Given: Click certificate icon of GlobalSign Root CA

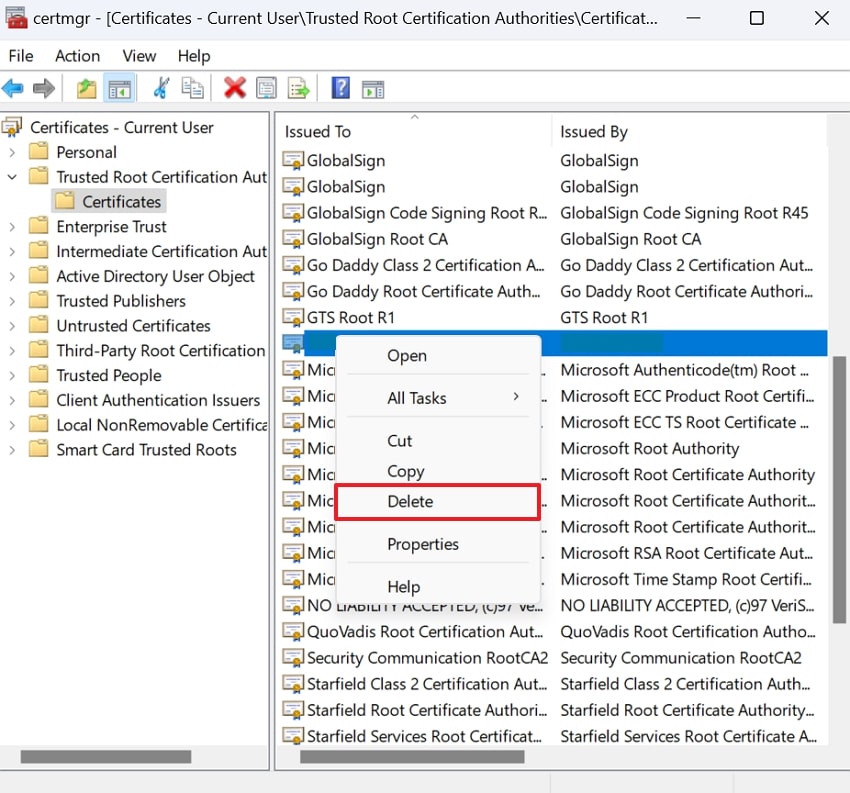Looking at the screenshot, I should coord(293,240).
